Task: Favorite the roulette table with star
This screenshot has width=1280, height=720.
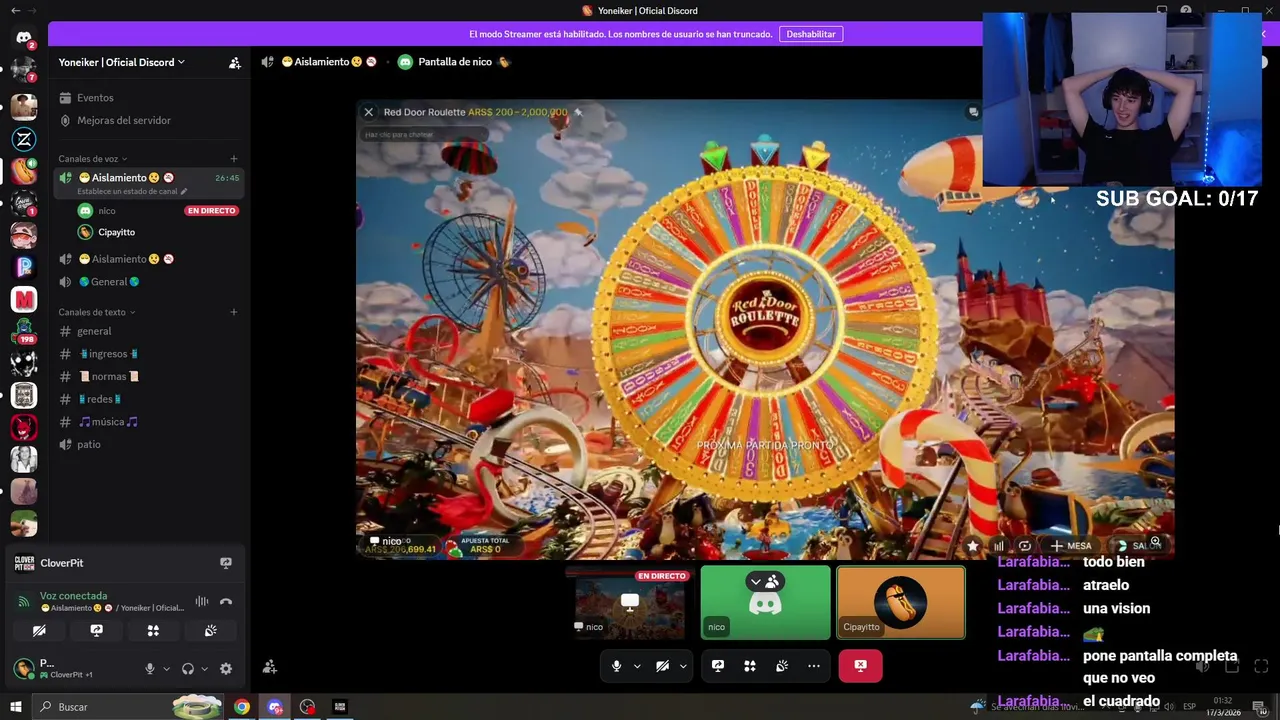Action: (x=972, y=546)
